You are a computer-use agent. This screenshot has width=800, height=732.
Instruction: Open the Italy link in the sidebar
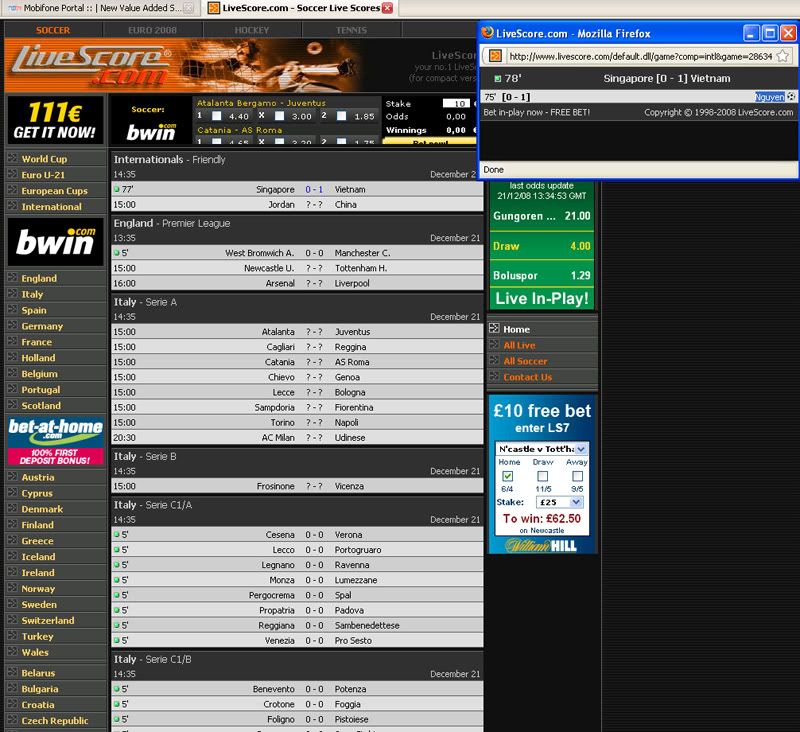pos(32,294)
